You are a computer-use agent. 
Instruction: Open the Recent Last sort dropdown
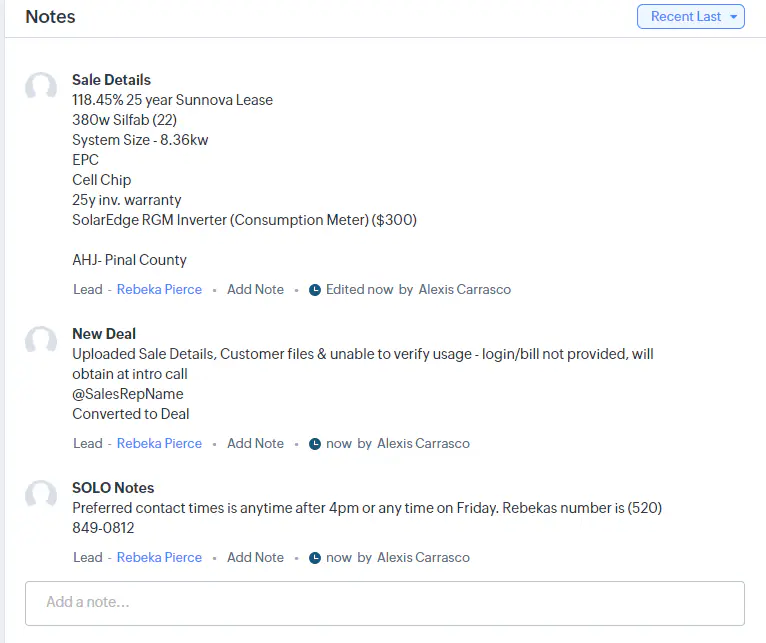[690, 17]
